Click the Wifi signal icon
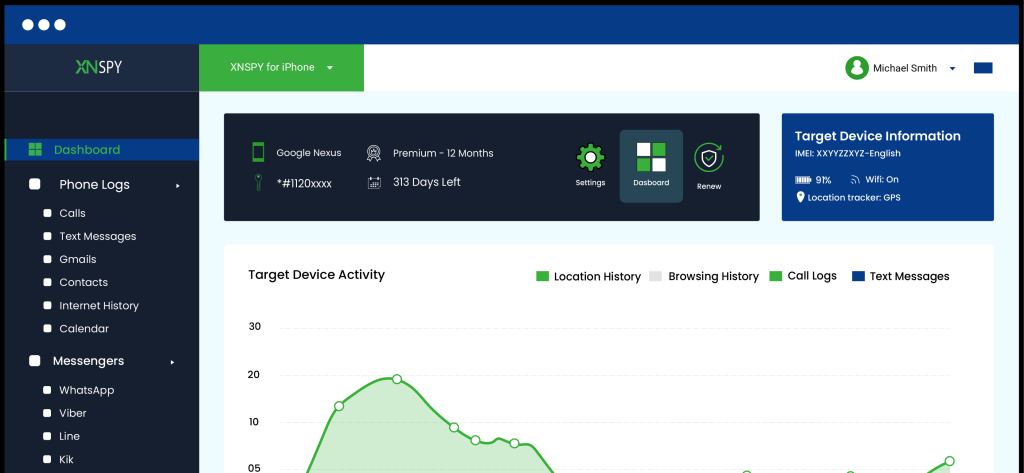This screenshot has width=1024, height=473. point(855,180)
